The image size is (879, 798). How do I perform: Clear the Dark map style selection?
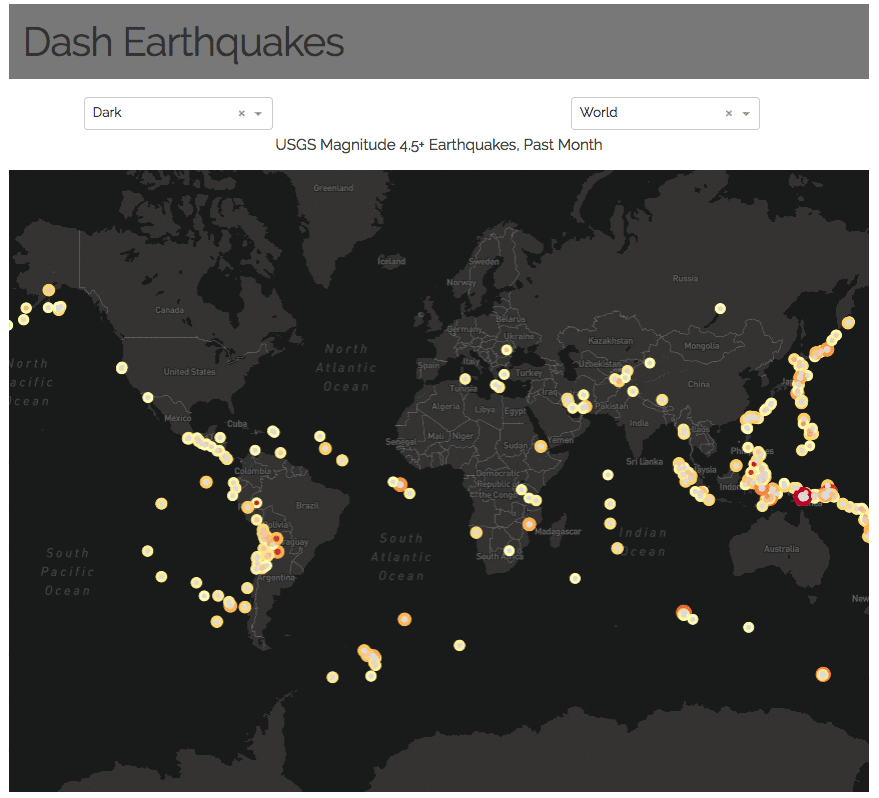pyautogui.click(x=242, y=113)
